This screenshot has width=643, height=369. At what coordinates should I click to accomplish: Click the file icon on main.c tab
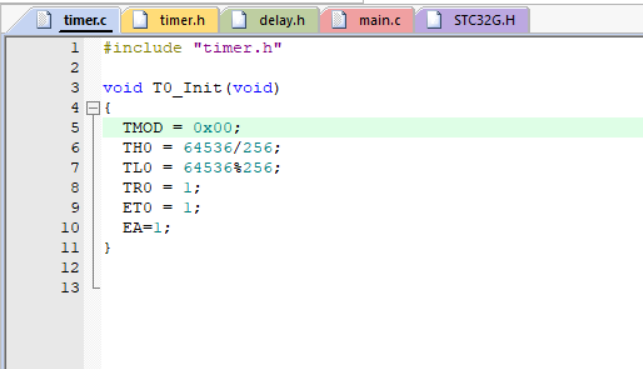[339, 20]
